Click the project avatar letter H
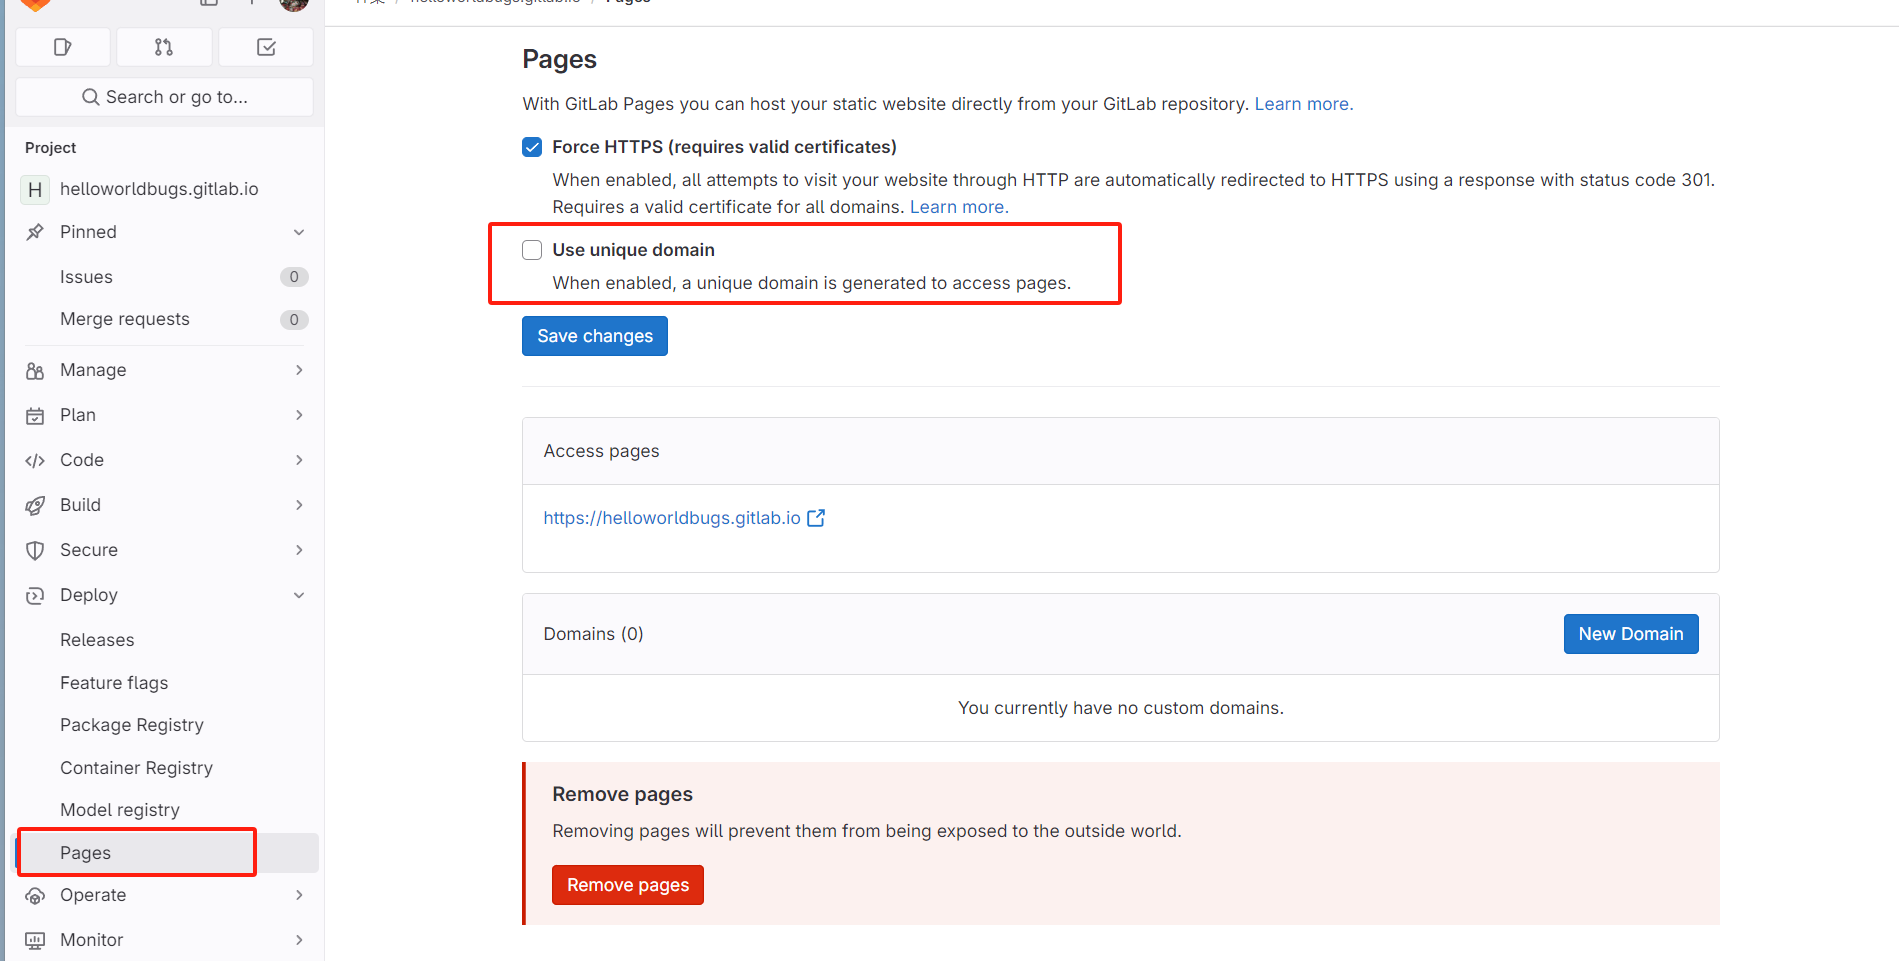This screenshot has width=1899, height=961. tap(35, 189)
